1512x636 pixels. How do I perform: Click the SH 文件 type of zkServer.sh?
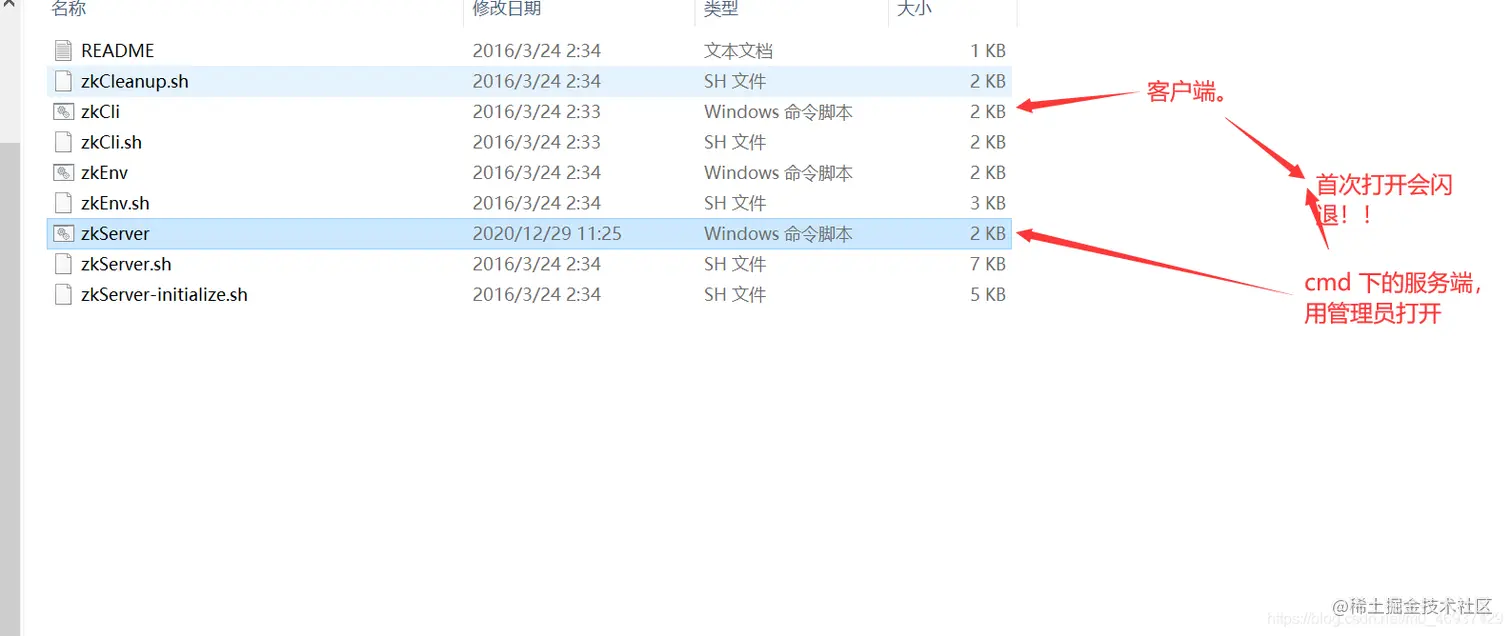pyautogui.click(x=735, y=264)
